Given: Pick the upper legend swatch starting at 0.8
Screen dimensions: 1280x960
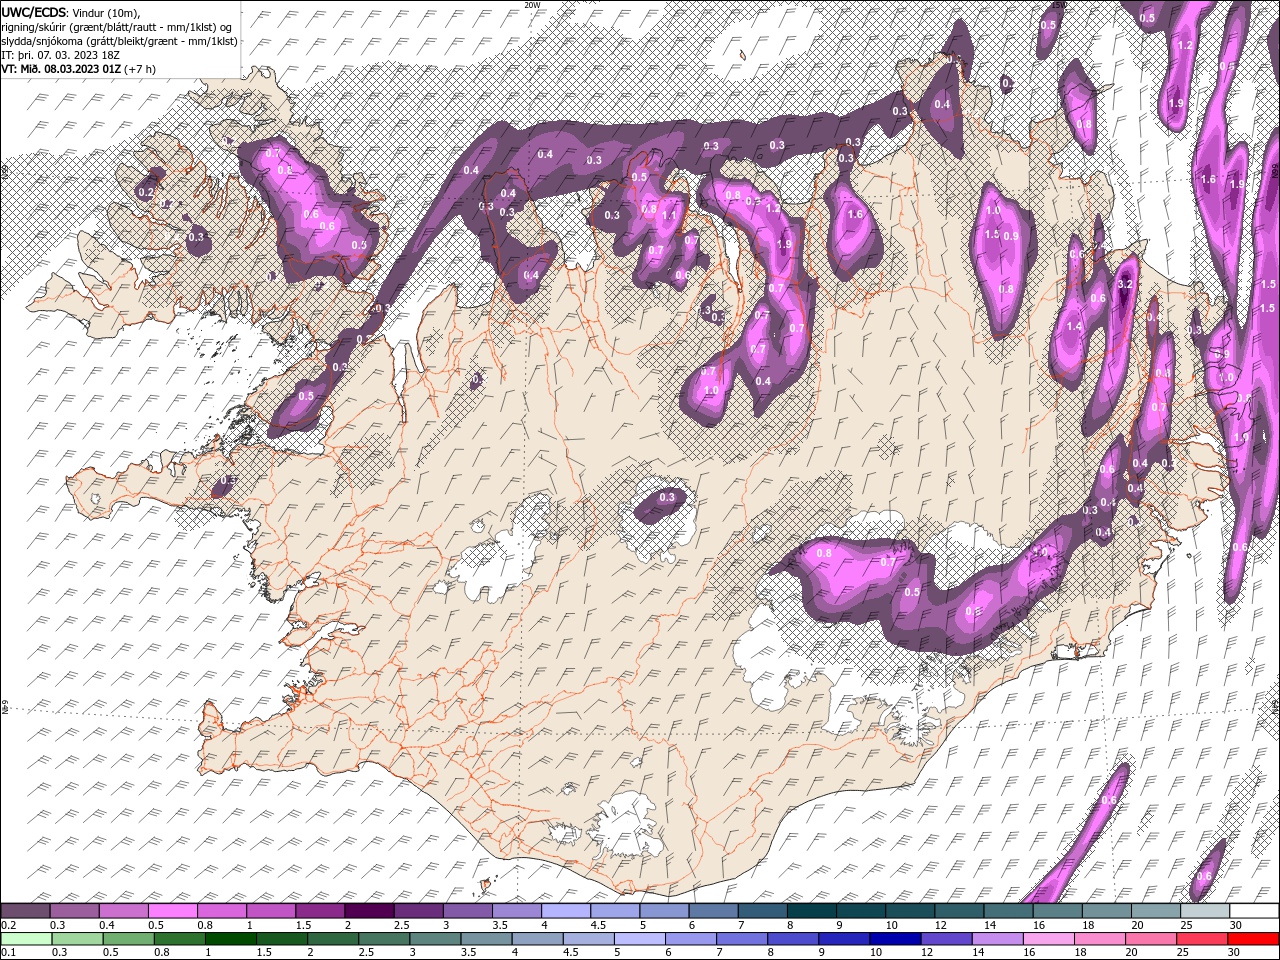Looking at the screenshot, I should click(222, 911).
